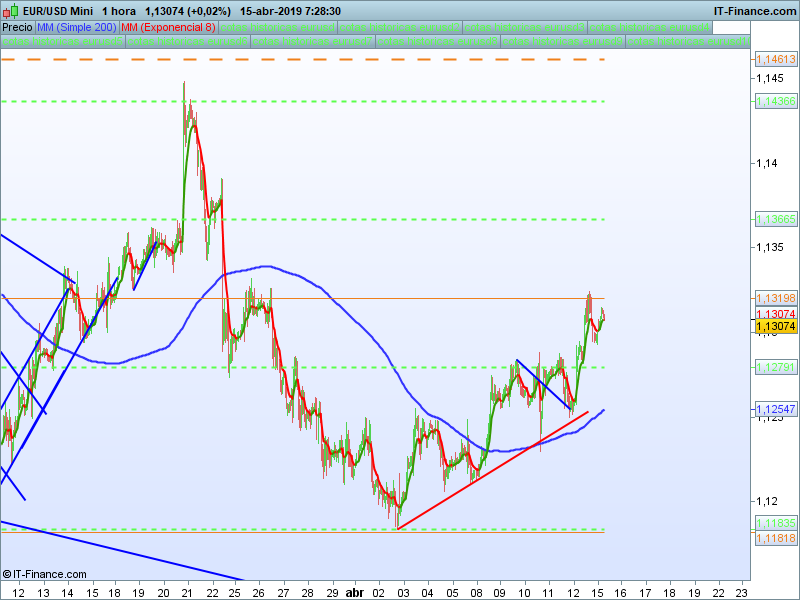The width and height of the screenshot is (800, 600).
Task: Select the Precio indicator label
Action: (17, 27)
